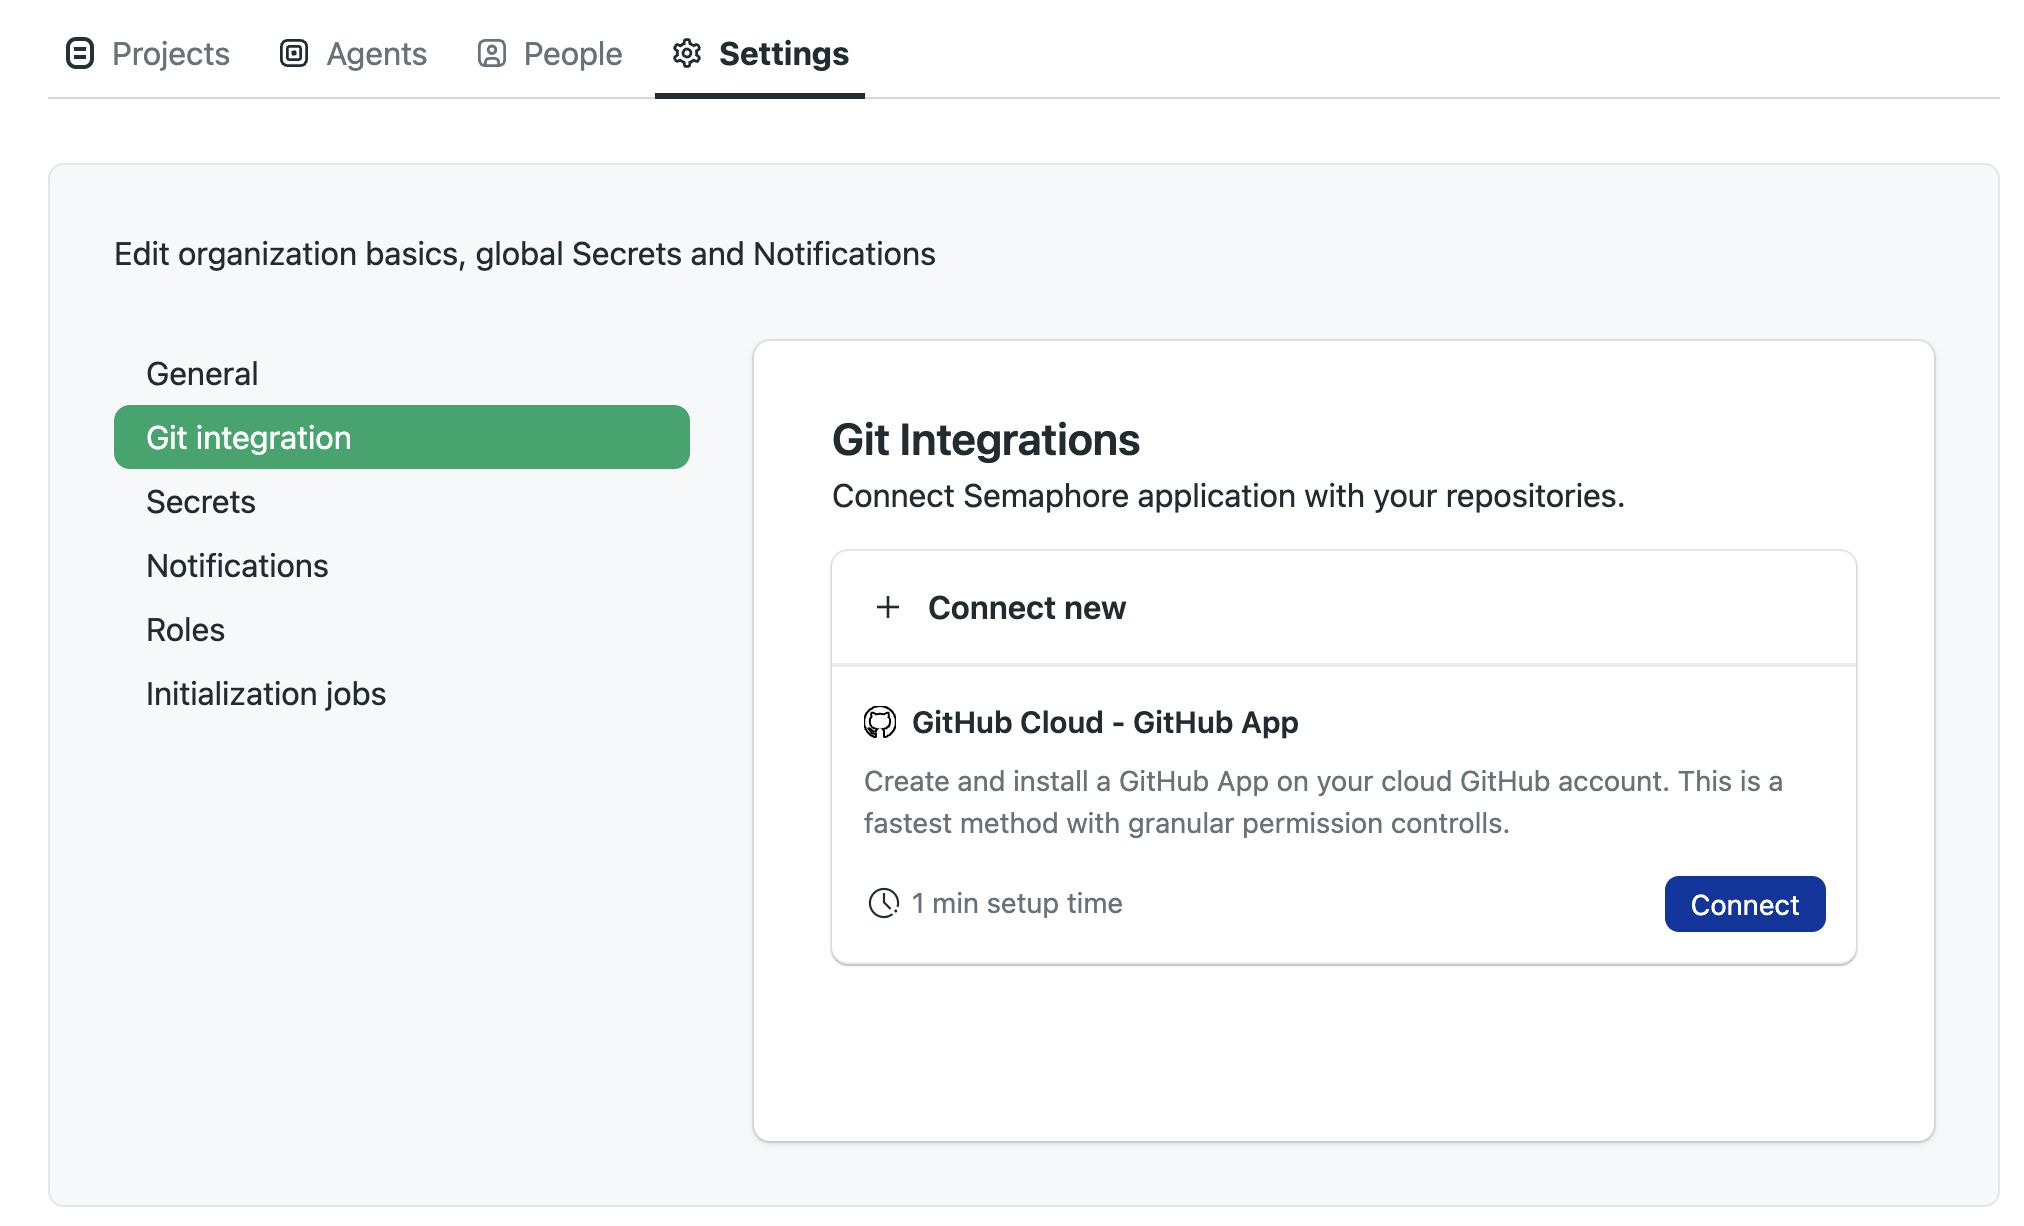Switch to the Agents tab
The image size is (2024, 1226).
click(353, 53)
